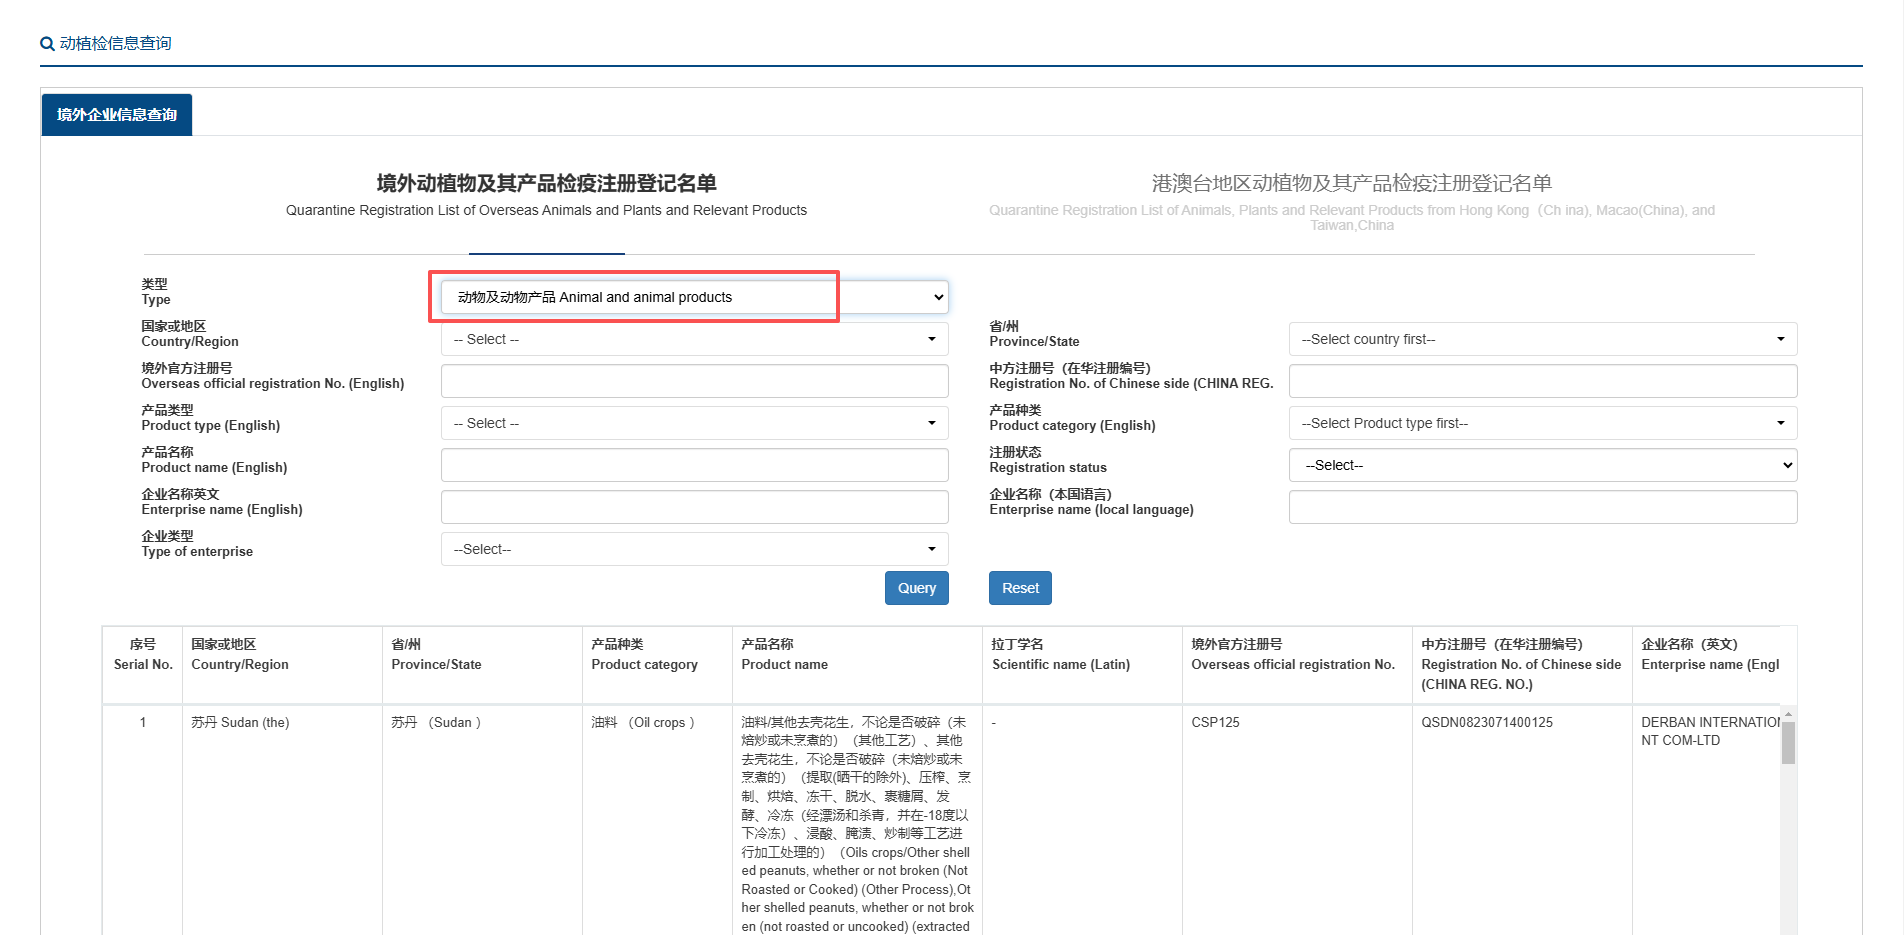Viewport: 1904px width, 935px height.
Task: Open the 境外企业信息查询 tab
Action: coord(117,115)
